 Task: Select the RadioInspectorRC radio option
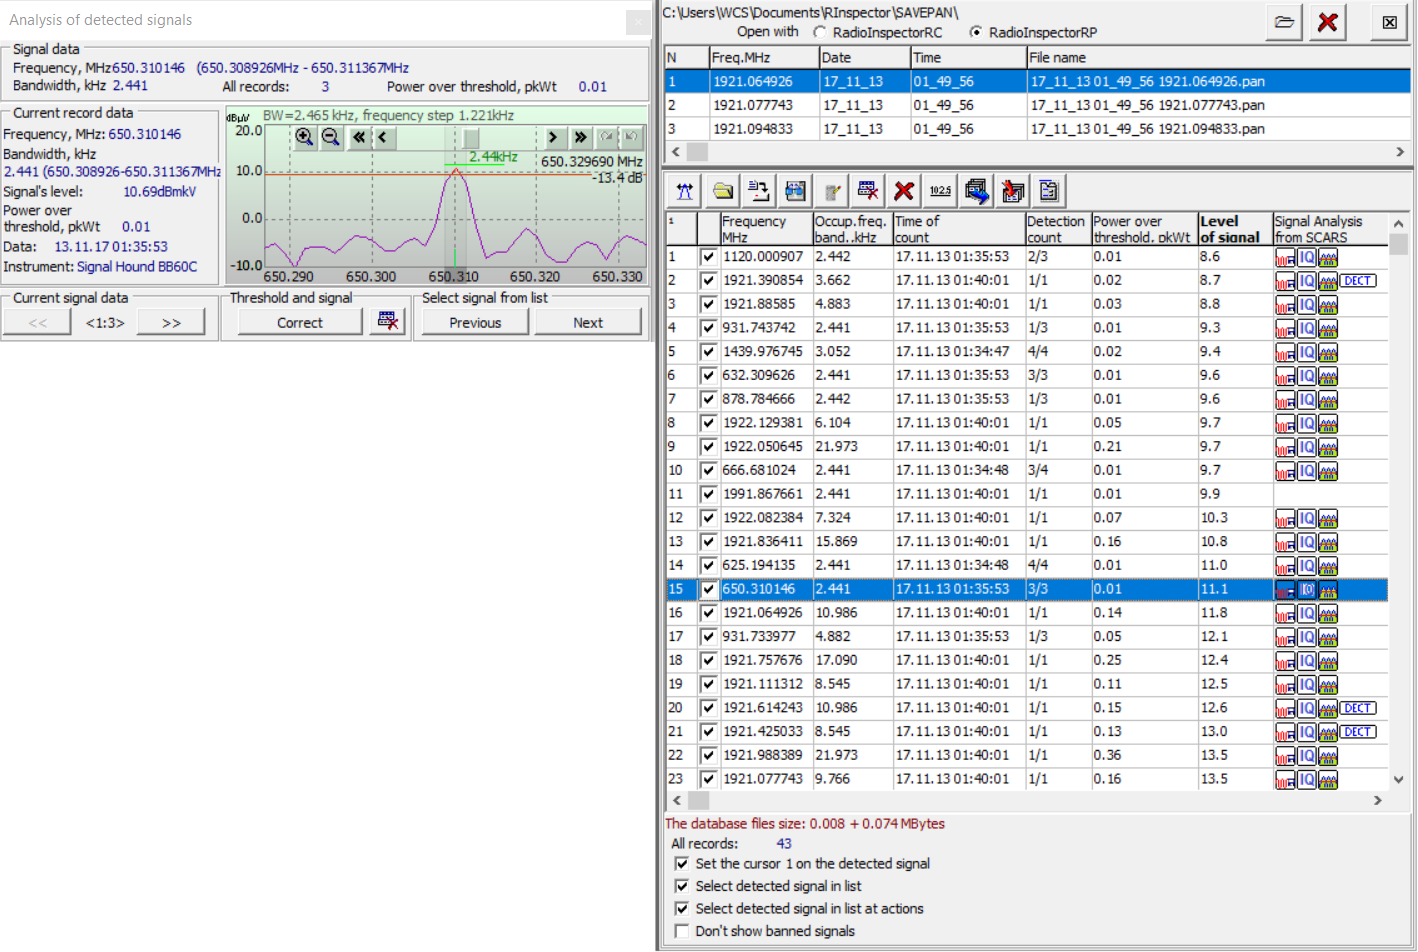point(820,33)
